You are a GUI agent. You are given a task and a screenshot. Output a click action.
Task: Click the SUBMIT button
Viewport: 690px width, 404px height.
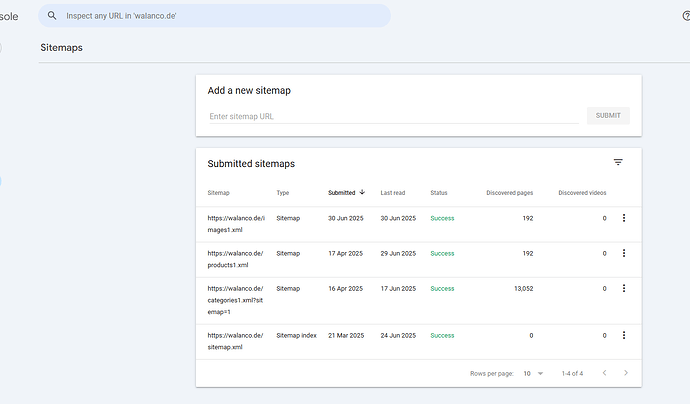click(x=608, y=115)
